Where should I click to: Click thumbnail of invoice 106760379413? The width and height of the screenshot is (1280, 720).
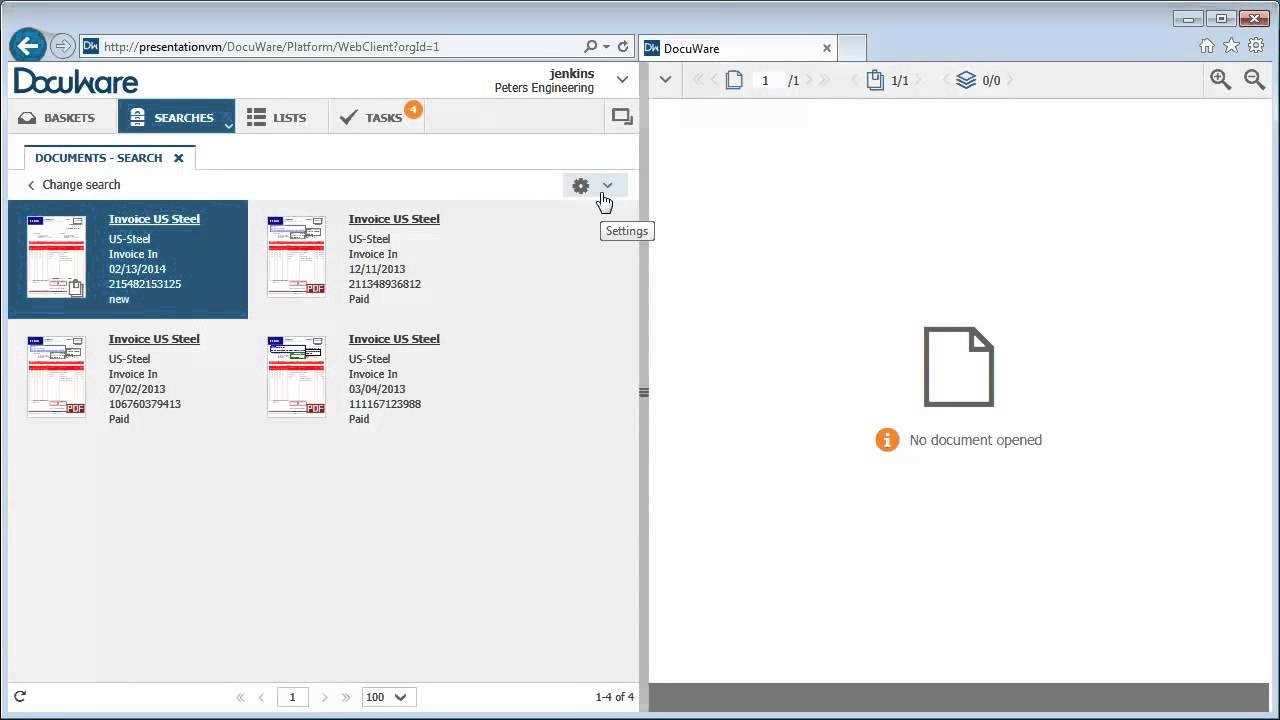(56, 376)
